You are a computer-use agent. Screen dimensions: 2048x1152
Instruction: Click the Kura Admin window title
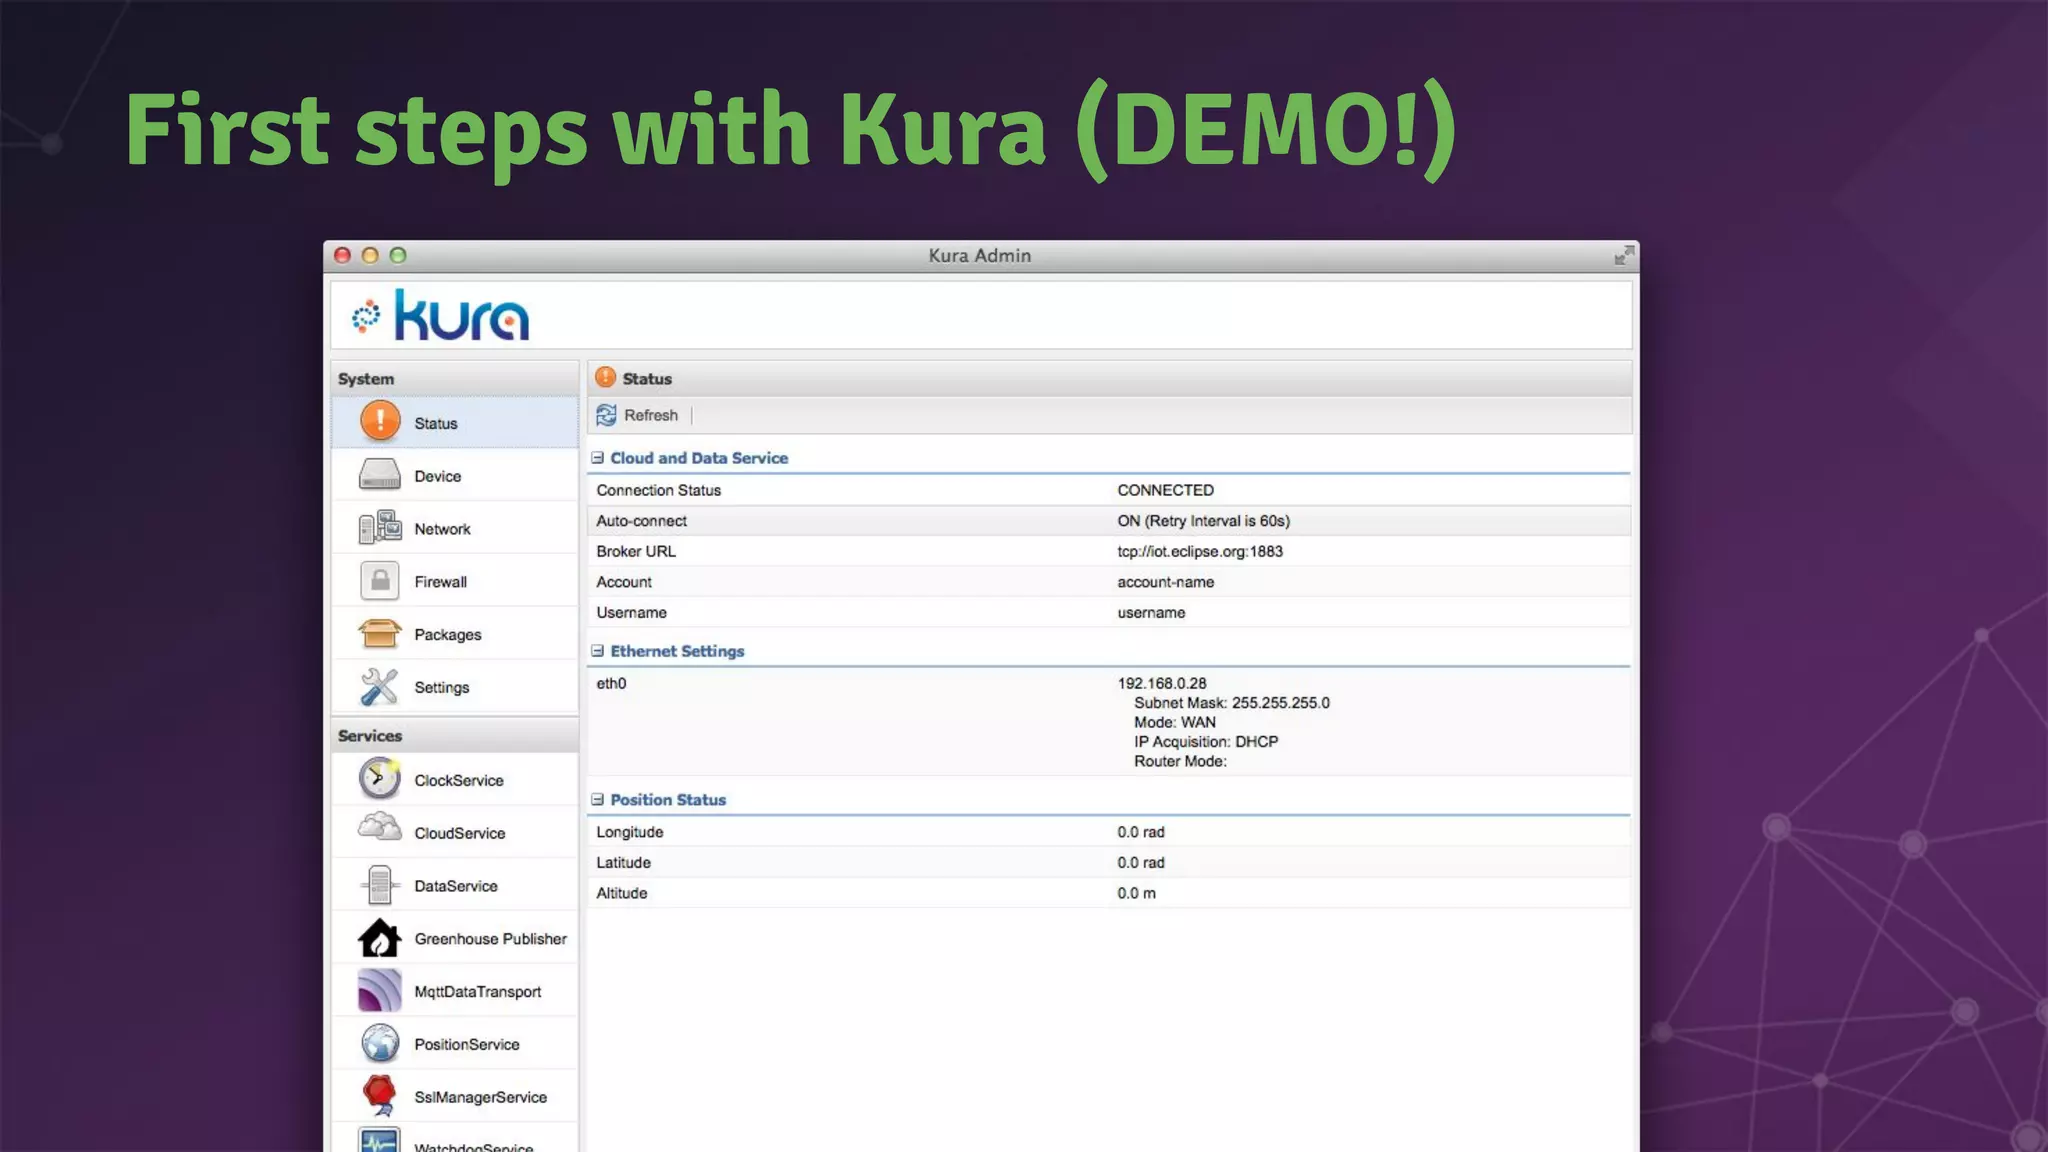979,256
